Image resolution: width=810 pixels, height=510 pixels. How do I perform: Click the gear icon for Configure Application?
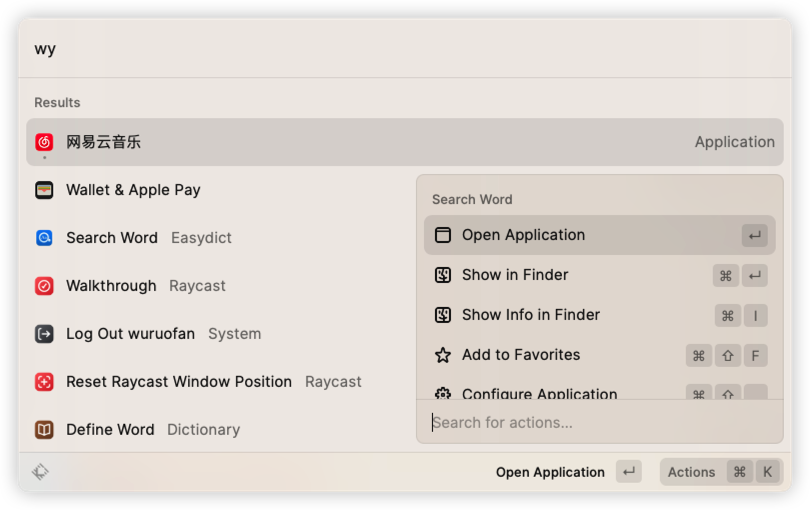point(443,394)
